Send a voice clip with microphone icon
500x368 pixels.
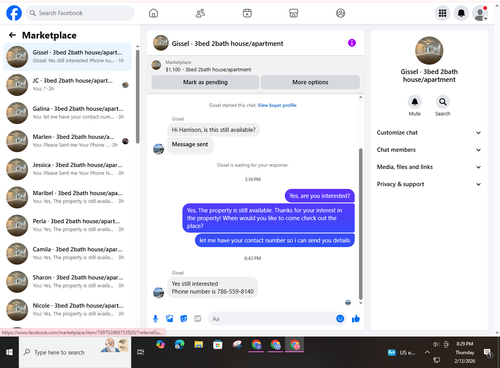(x=155, y=319)
